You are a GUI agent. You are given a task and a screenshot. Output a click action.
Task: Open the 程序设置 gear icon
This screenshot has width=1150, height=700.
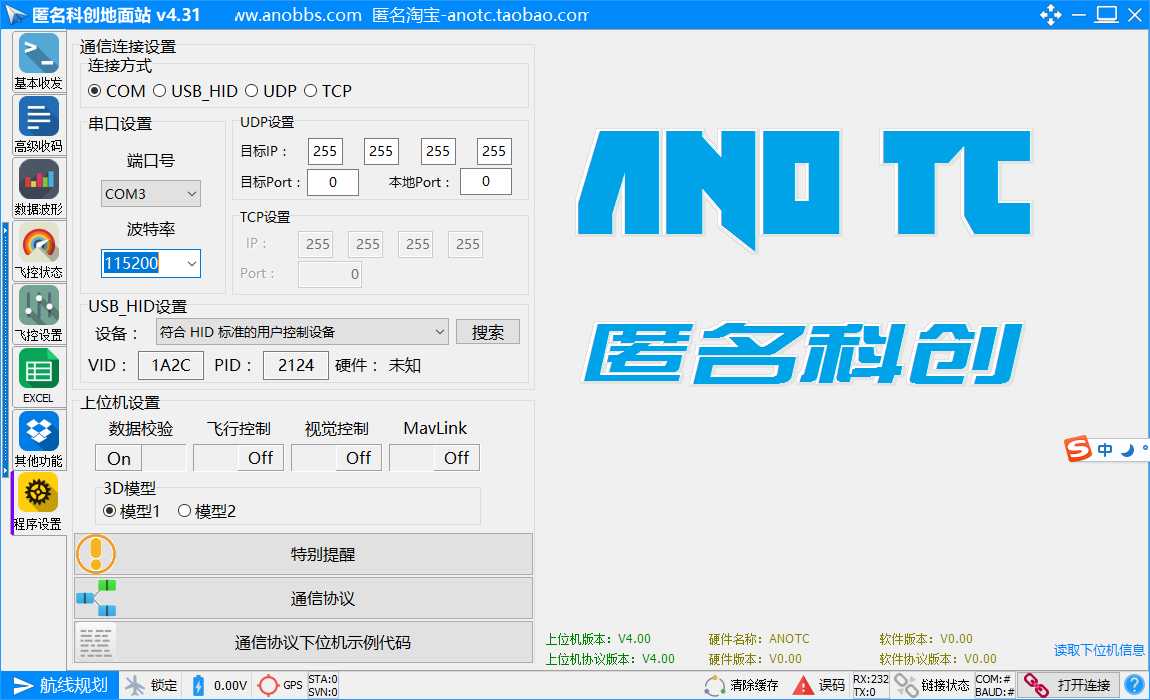coord(39,503)
